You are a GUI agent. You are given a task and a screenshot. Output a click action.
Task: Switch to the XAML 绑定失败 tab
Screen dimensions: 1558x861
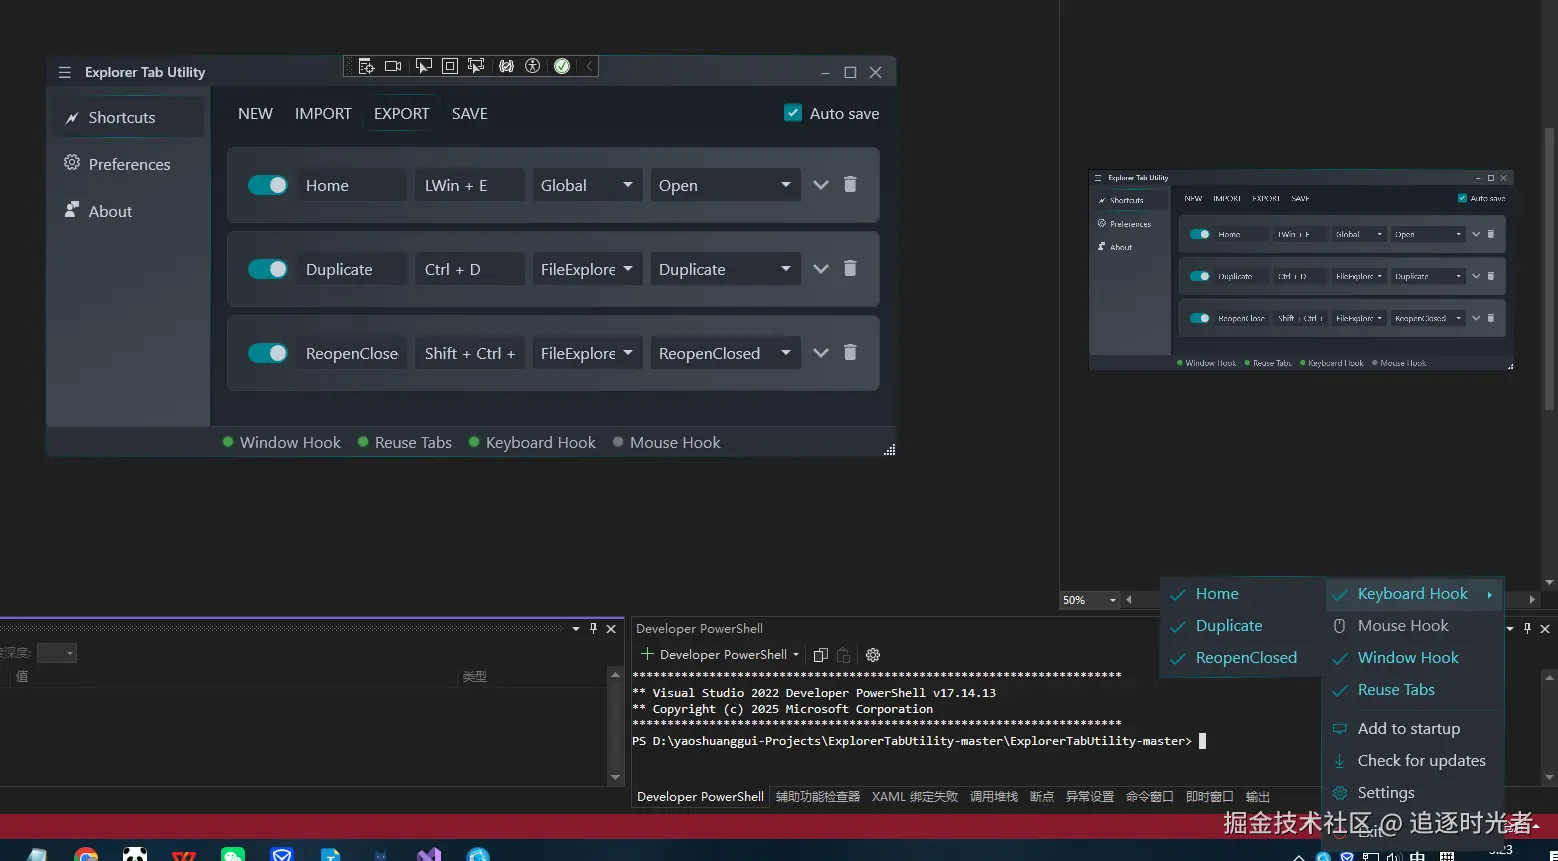(914, 797)
